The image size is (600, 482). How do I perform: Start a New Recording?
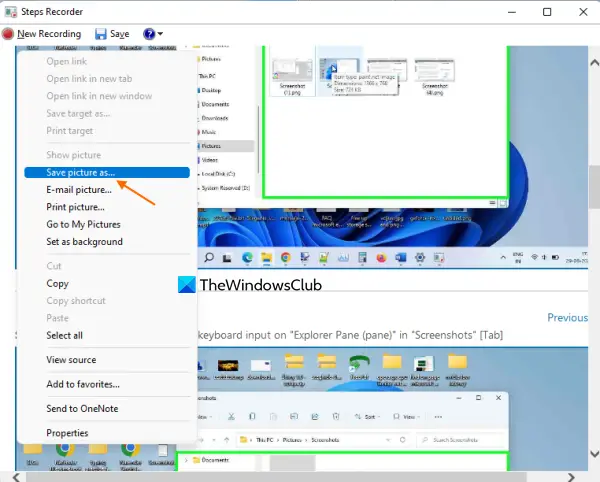42,34
